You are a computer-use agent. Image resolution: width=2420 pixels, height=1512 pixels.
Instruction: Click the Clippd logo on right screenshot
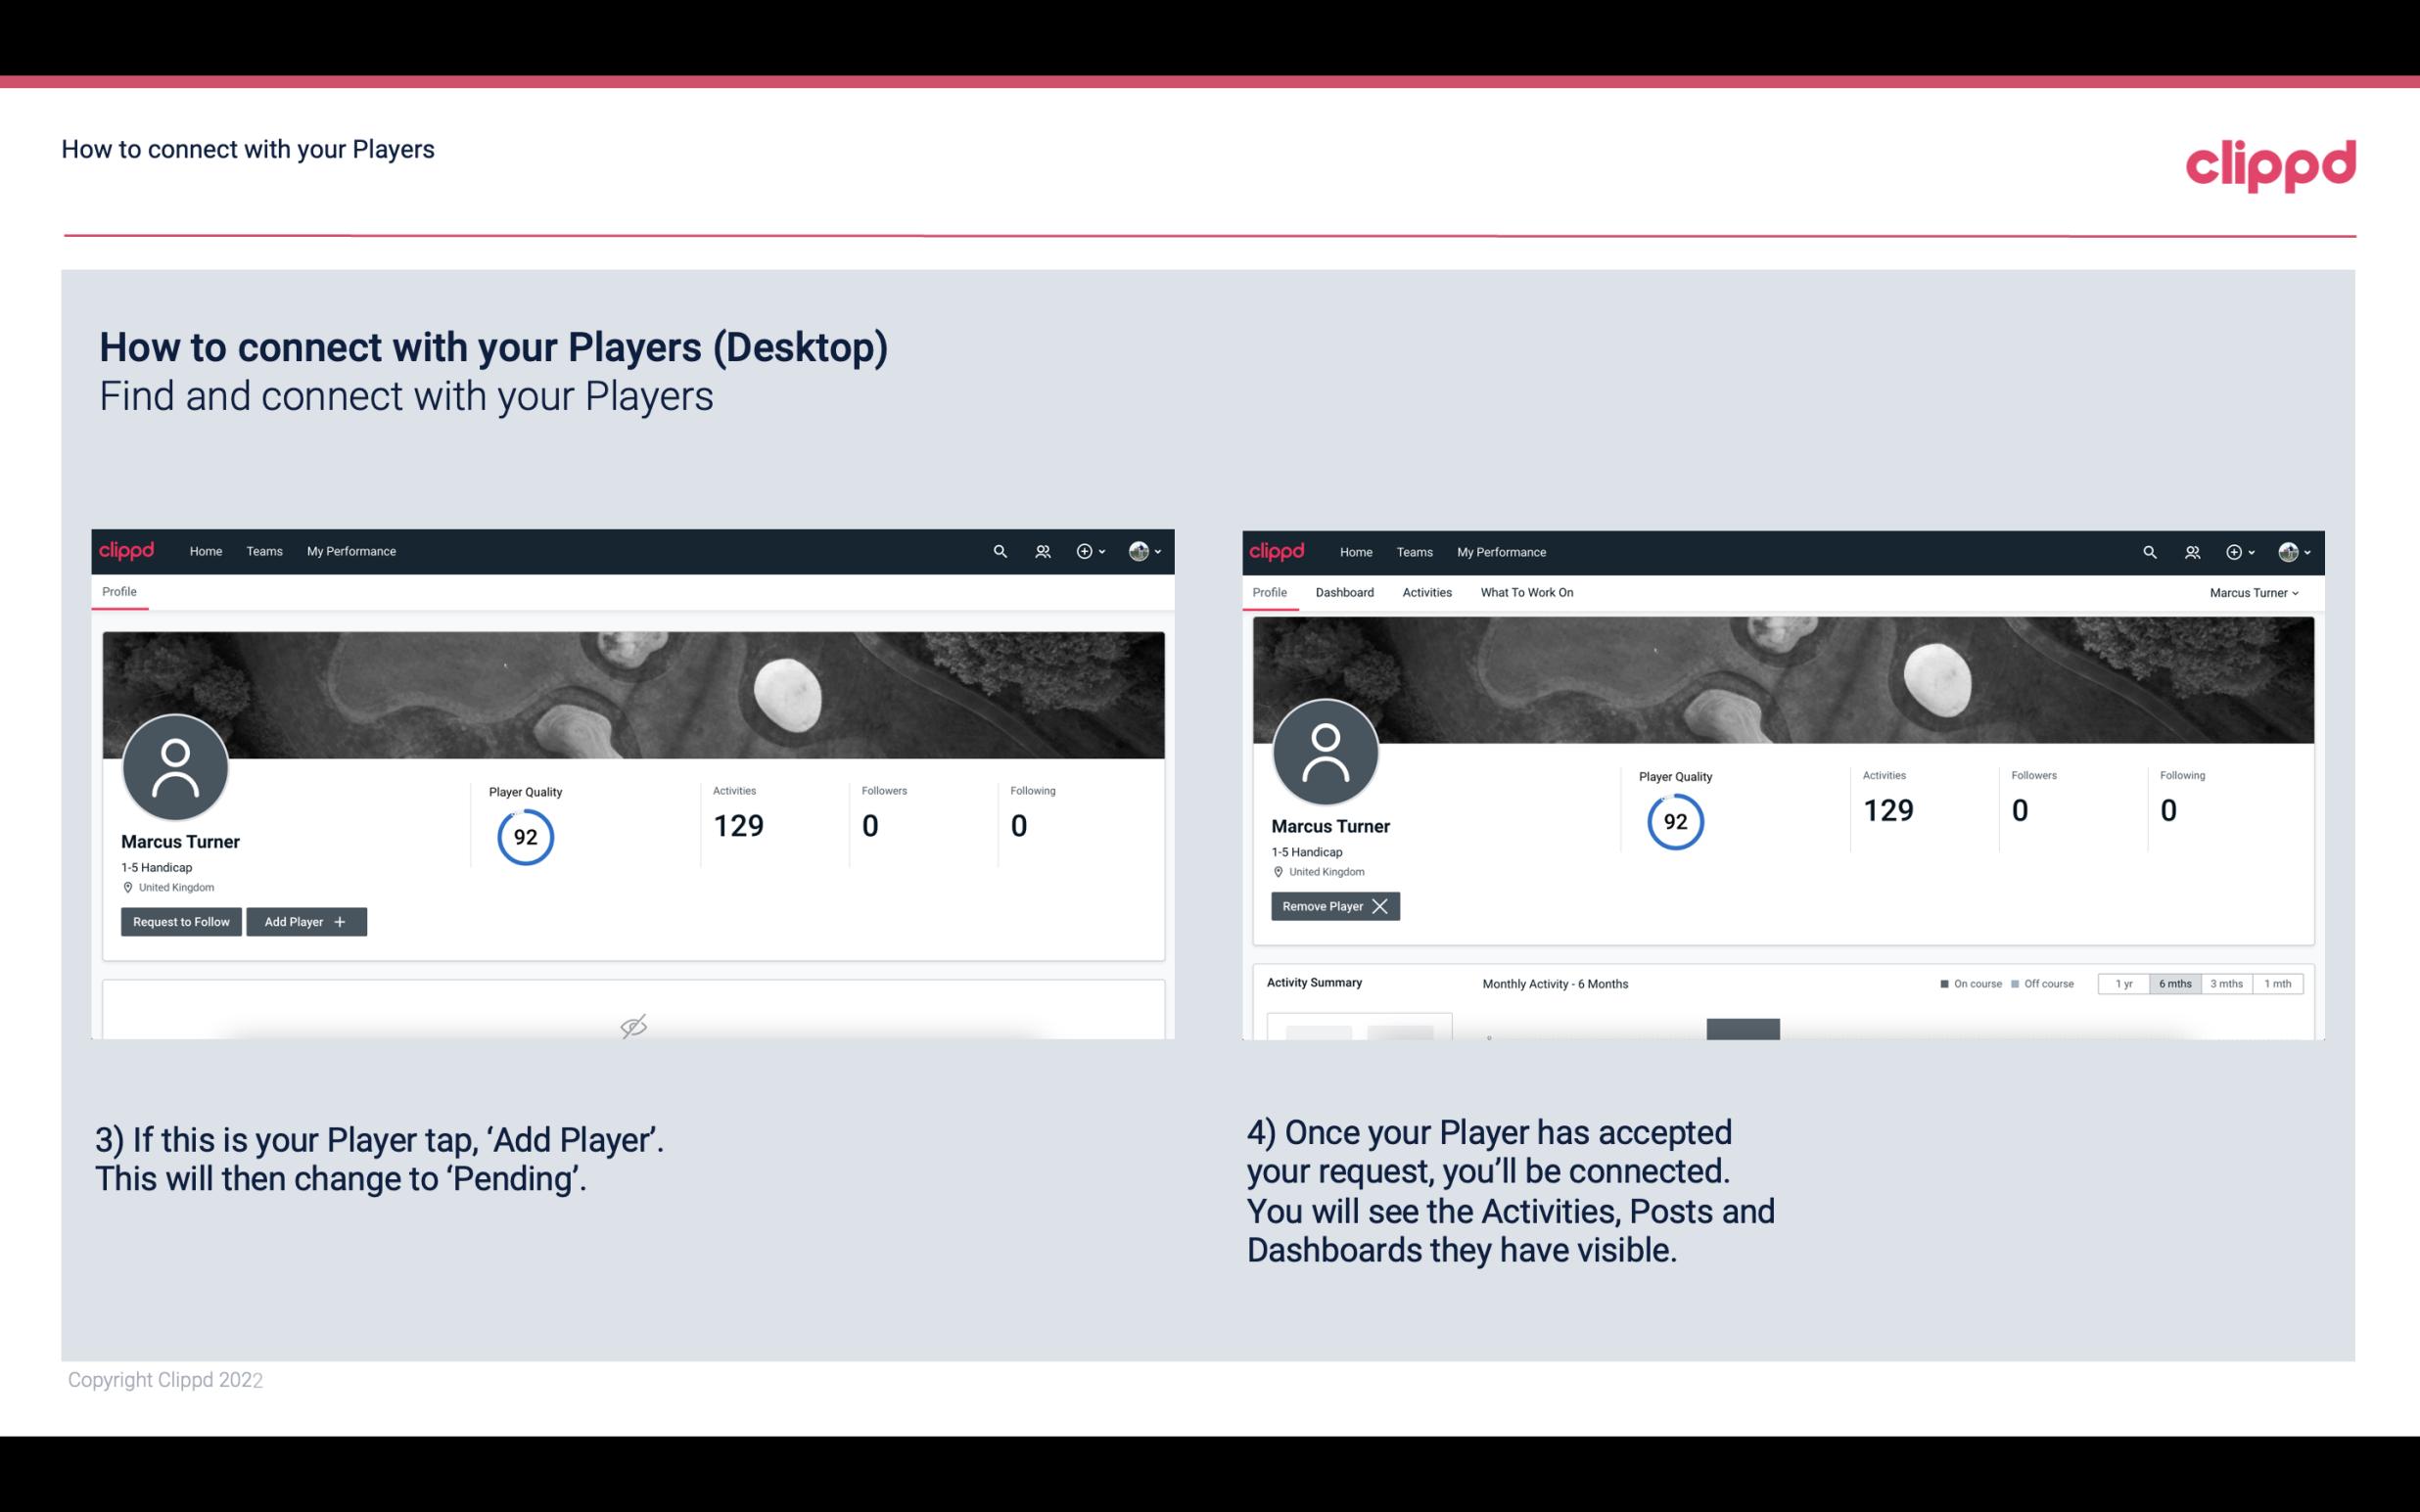click(x=1278, y=550)
